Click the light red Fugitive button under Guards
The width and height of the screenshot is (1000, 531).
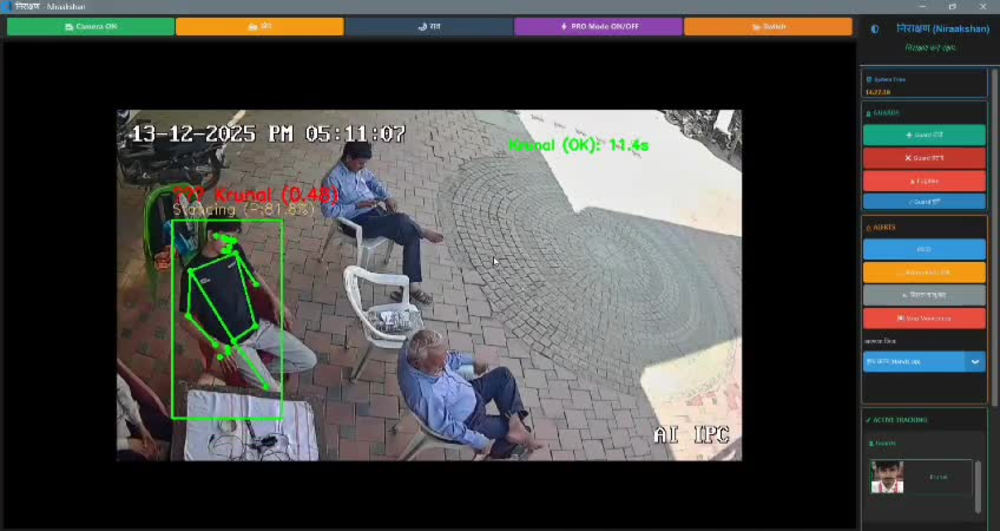click(x=924, y=181)
